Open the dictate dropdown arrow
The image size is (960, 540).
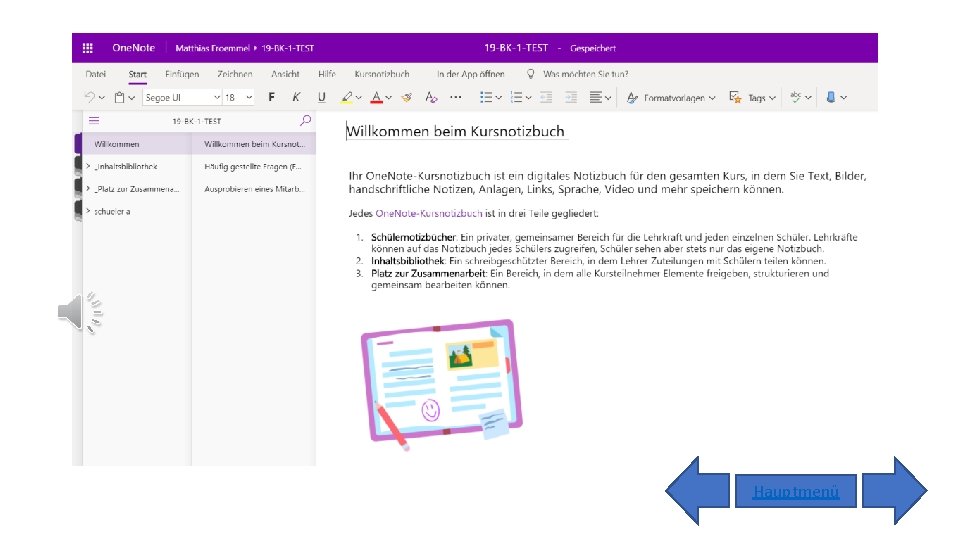coord(844,97)
